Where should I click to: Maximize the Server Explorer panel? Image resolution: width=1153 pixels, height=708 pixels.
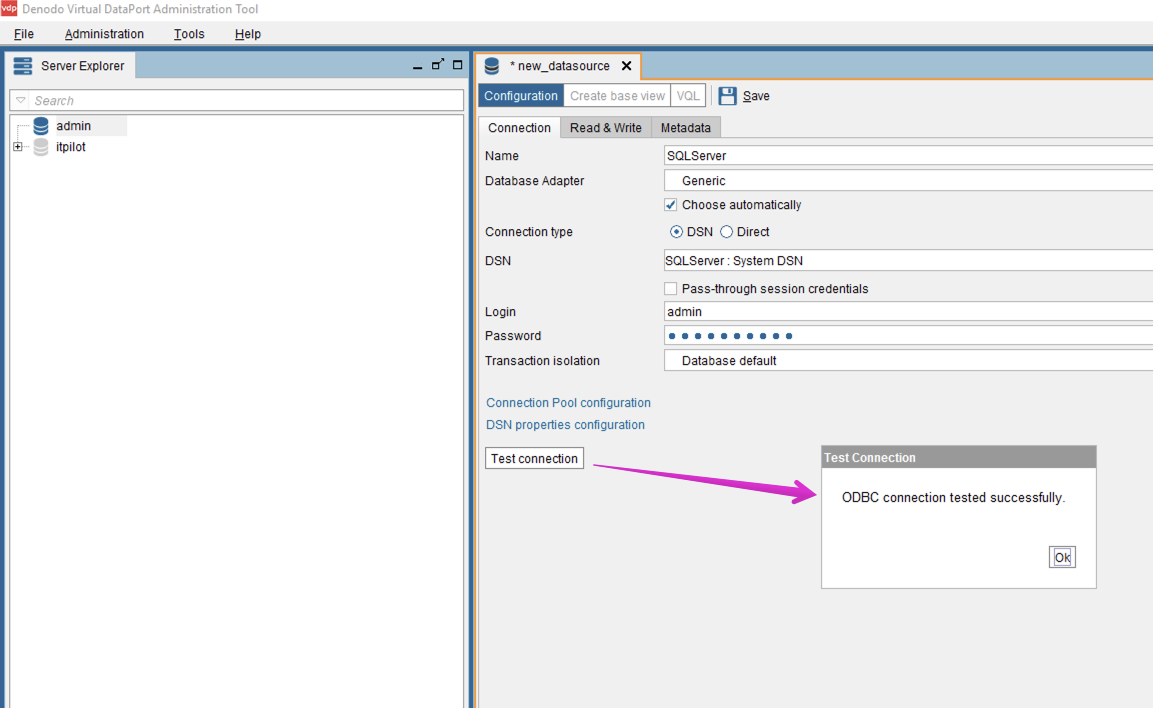click(457, 65)
